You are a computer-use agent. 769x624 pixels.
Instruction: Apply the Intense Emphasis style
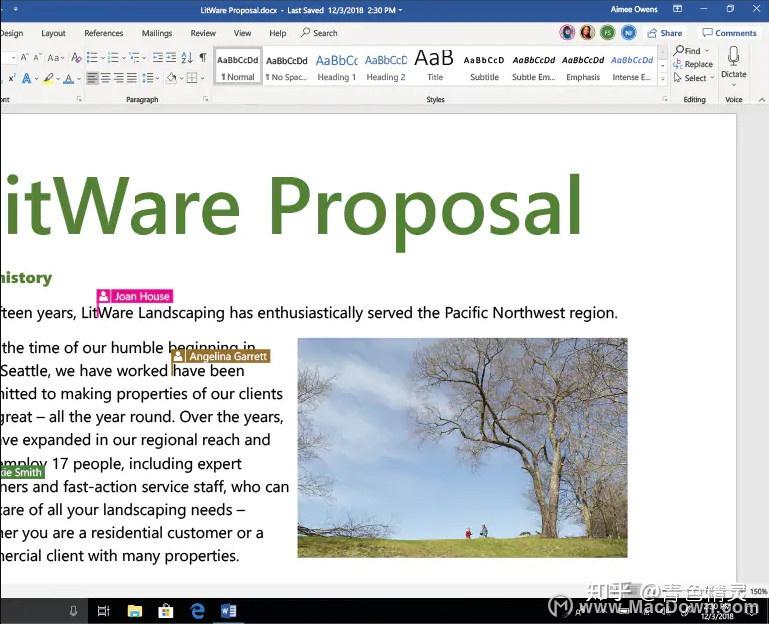tap(632, 67)
